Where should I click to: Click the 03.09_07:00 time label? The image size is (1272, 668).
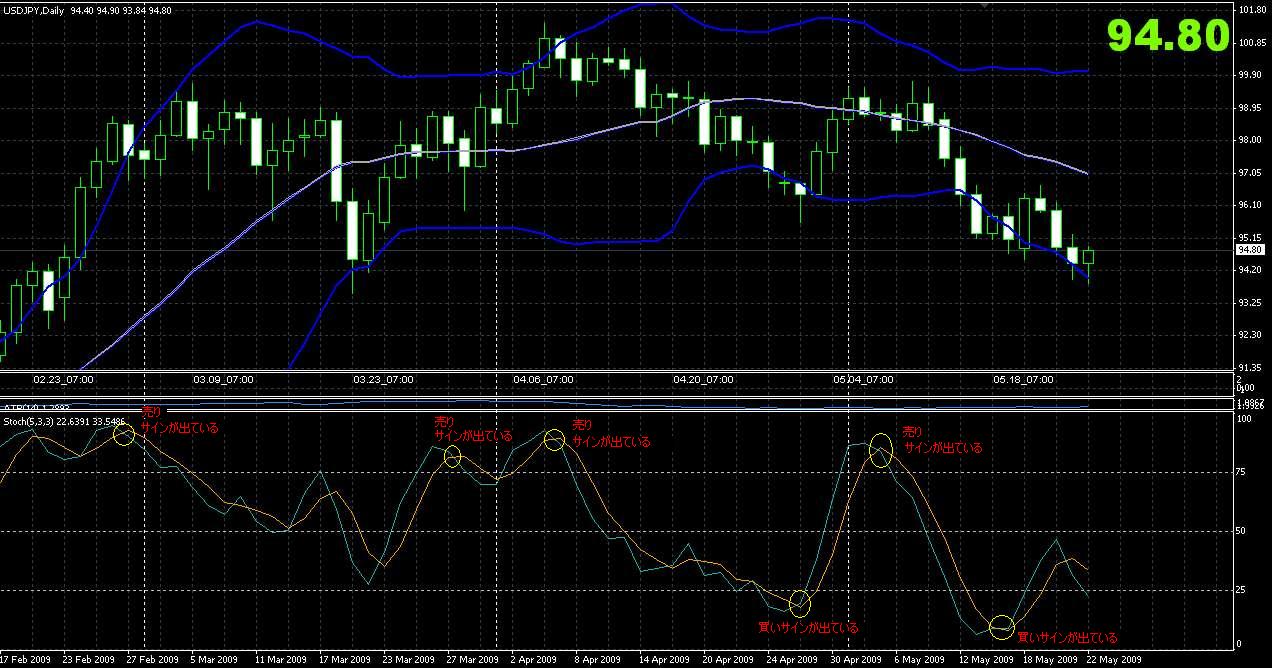click(223, 380)
